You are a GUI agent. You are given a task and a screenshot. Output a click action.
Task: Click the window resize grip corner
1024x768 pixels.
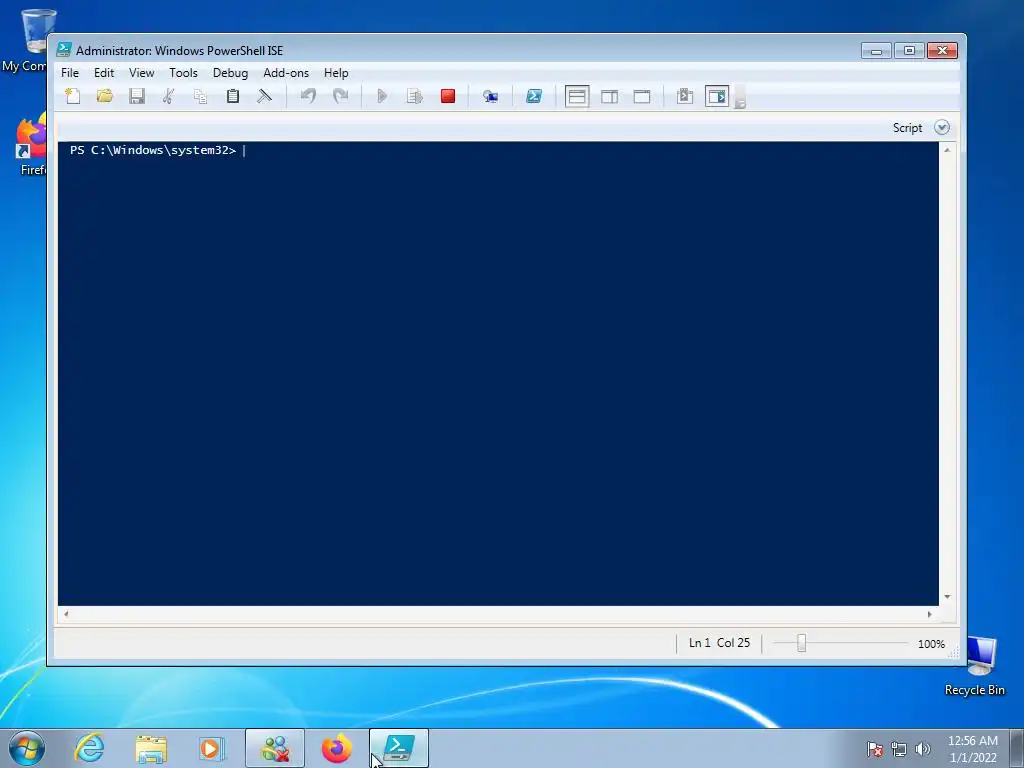[x=953, y=652]
